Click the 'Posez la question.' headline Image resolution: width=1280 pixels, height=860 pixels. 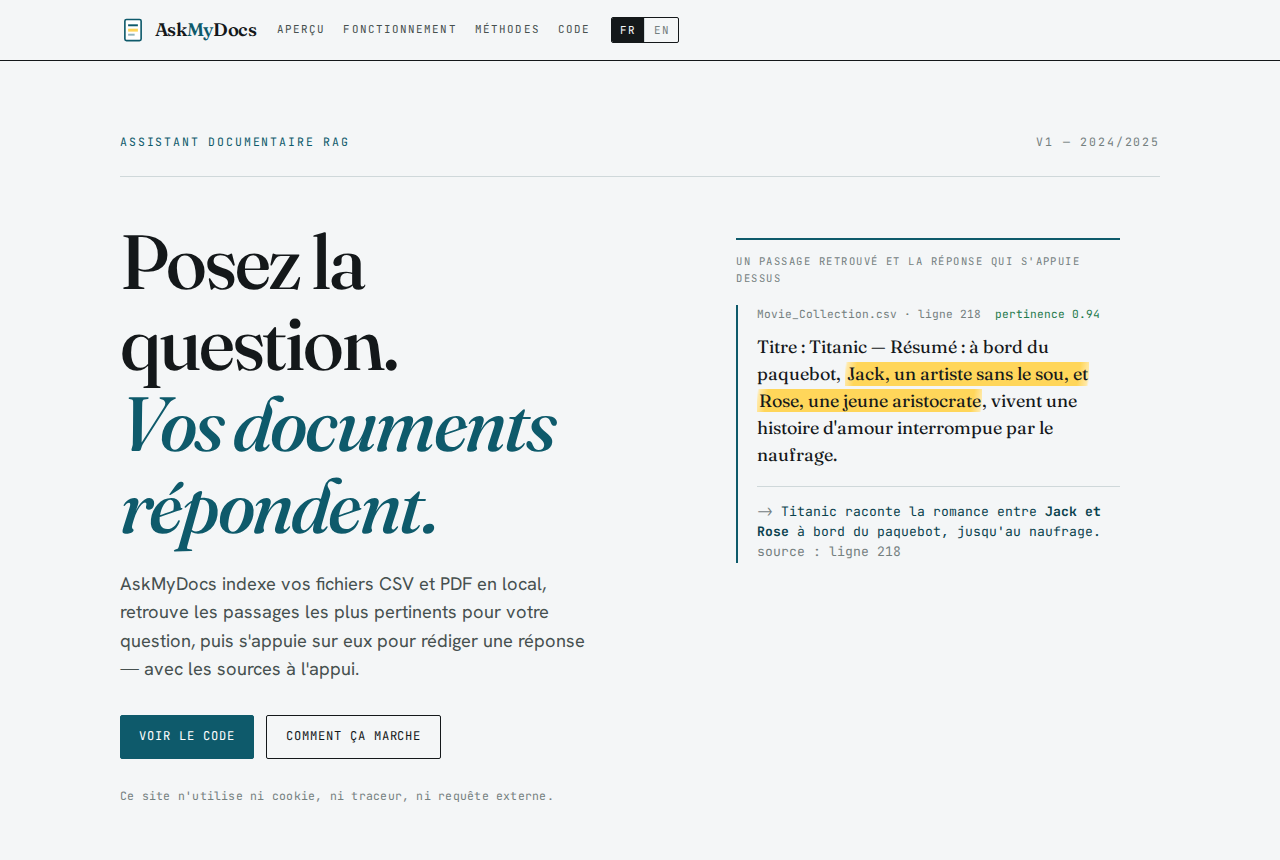tap(260, 307)
